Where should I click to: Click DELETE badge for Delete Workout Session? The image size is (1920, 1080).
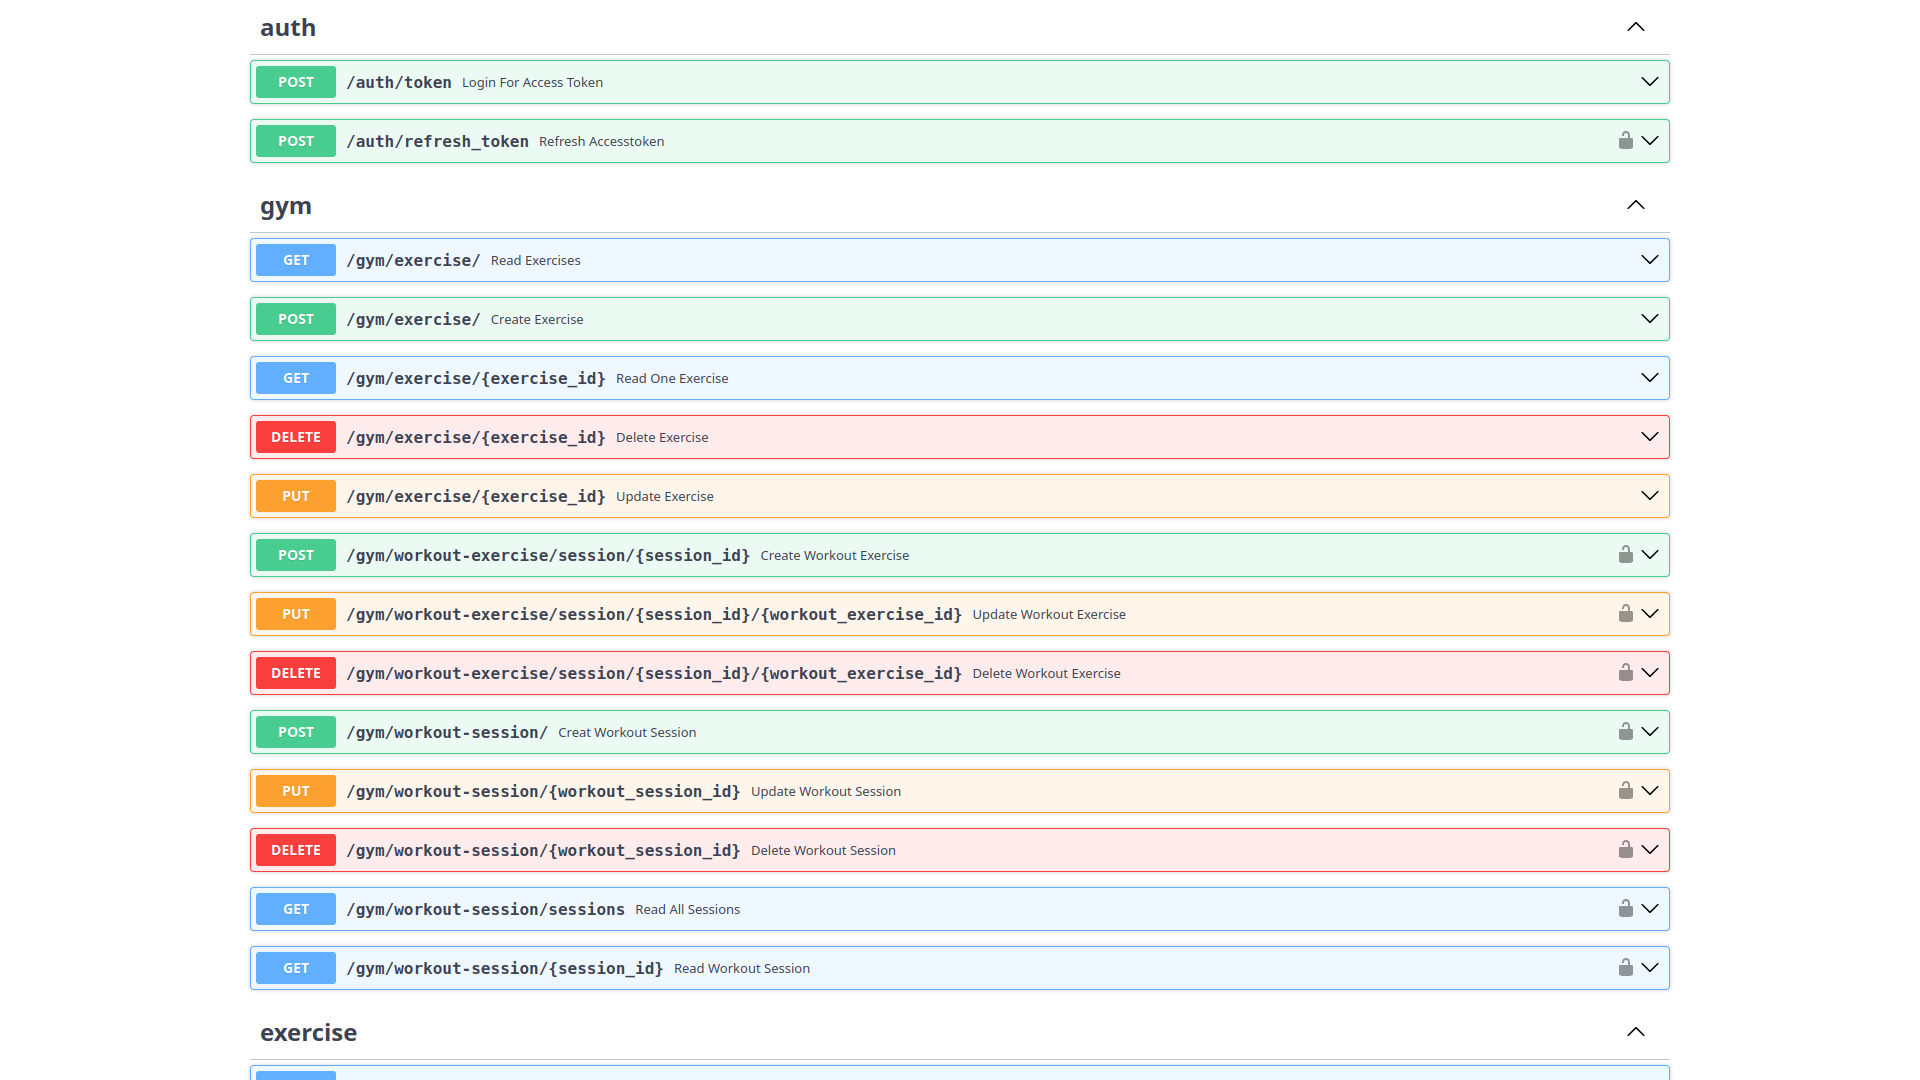click(x=296, y=850)
